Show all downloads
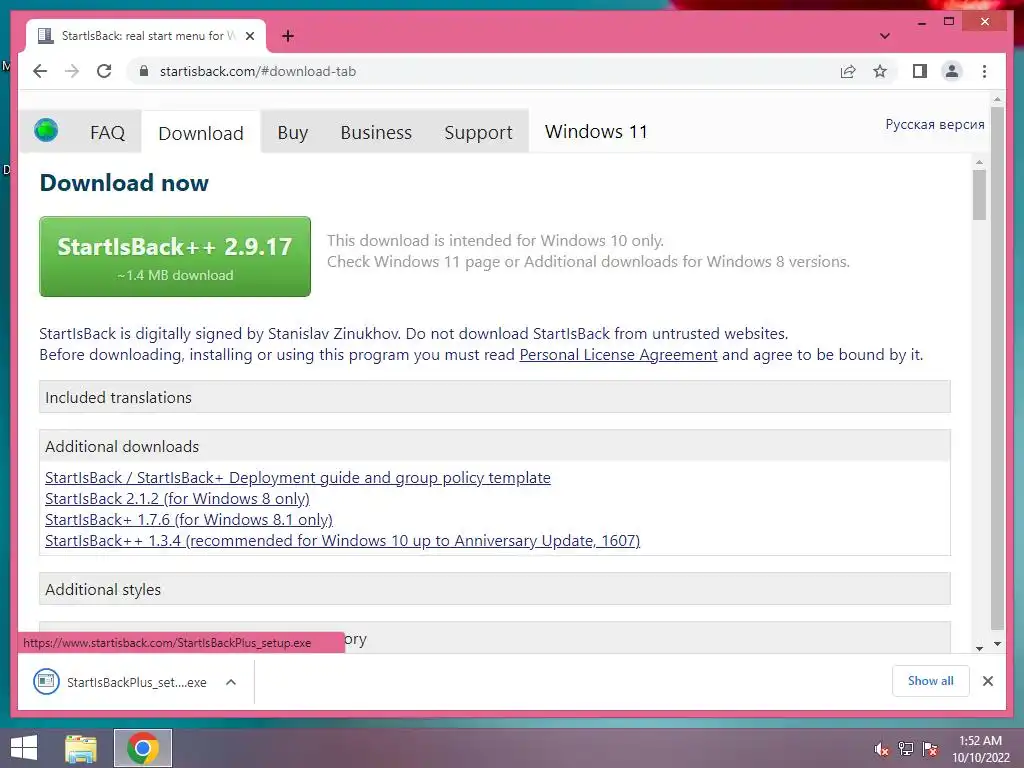The height and width of the screenshot is (768, 1024). (930, 681)
